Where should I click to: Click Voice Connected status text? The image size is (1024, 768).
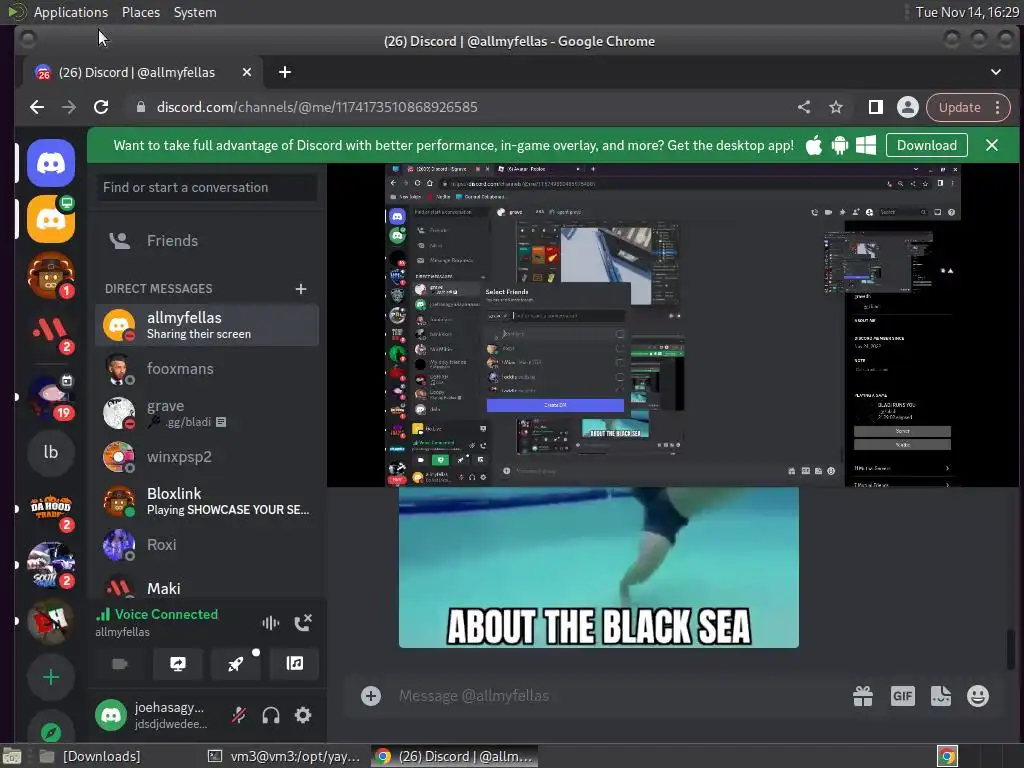coord(167,615)
